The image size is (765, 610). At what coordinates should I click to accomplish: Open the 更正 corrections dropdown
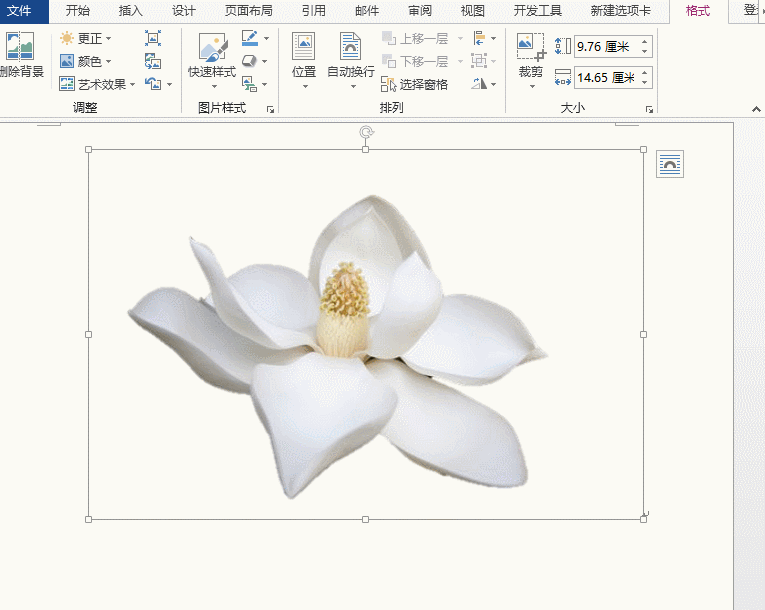(x=86, y=38)
